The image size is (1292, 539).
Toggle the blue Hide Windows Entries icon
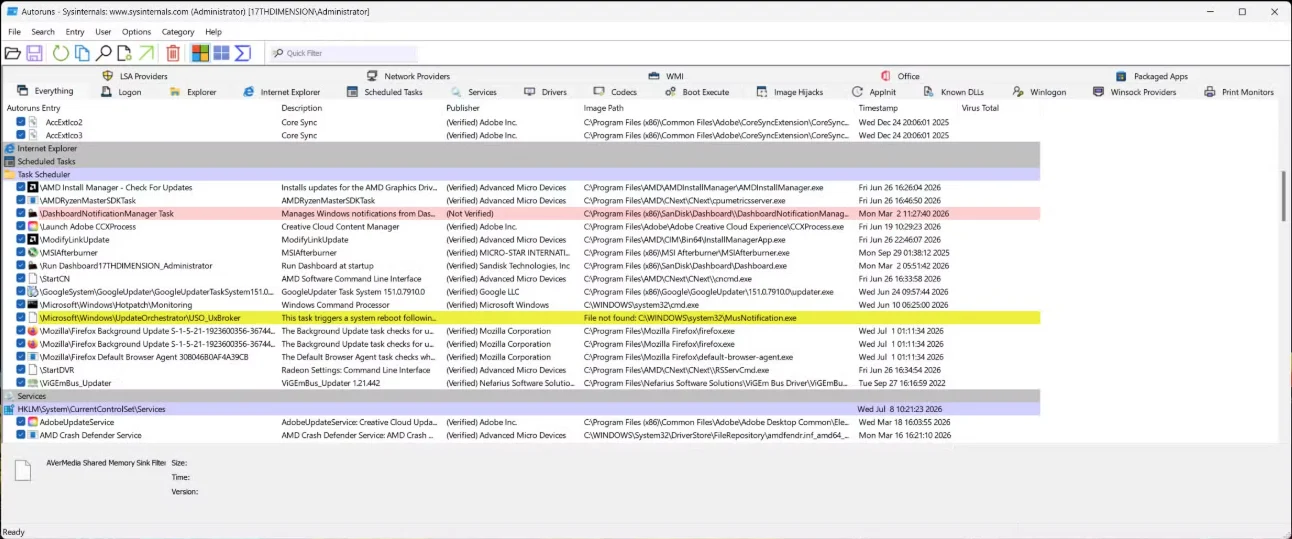click(x=221, y=53)
